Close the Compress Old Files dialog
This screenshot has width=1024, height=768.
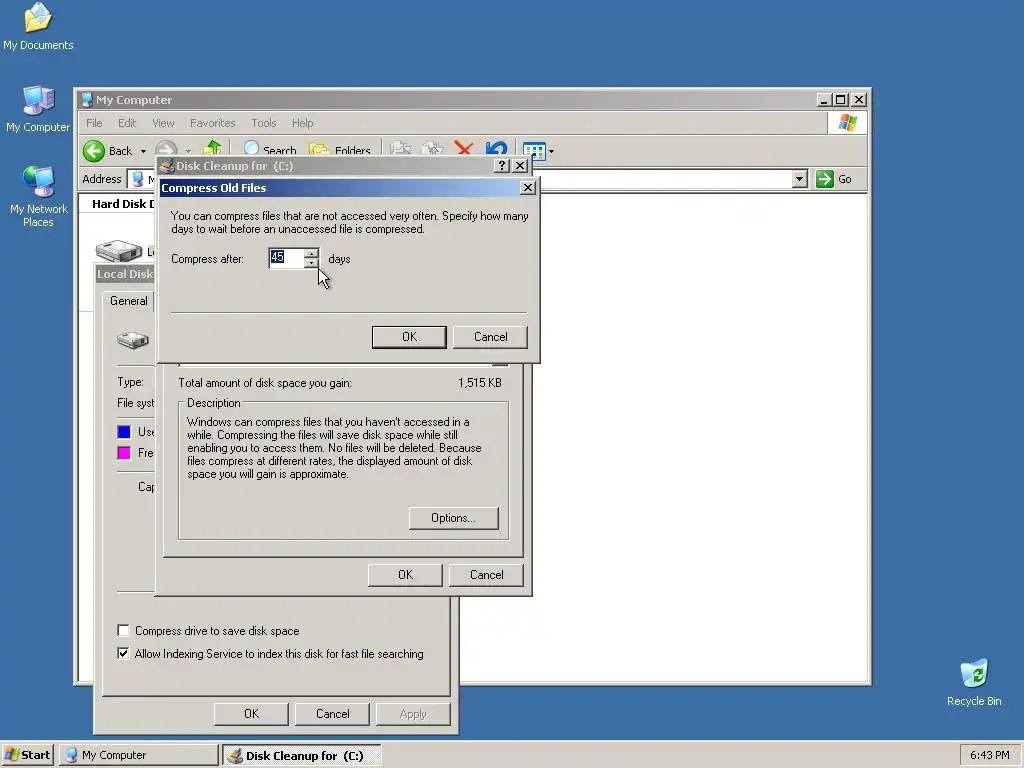coord(528,188)
